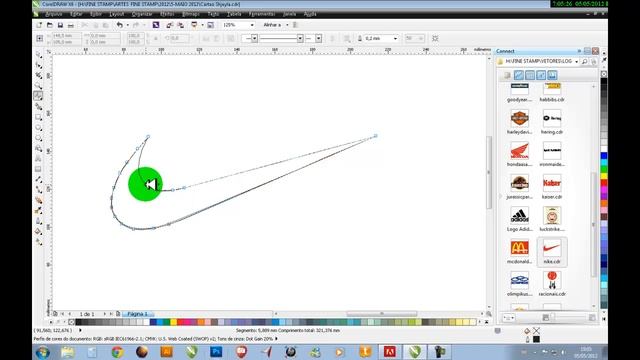Open the Undo history dropdown arrow
This screenshot has width=640, height=360.
coord(127,25)
